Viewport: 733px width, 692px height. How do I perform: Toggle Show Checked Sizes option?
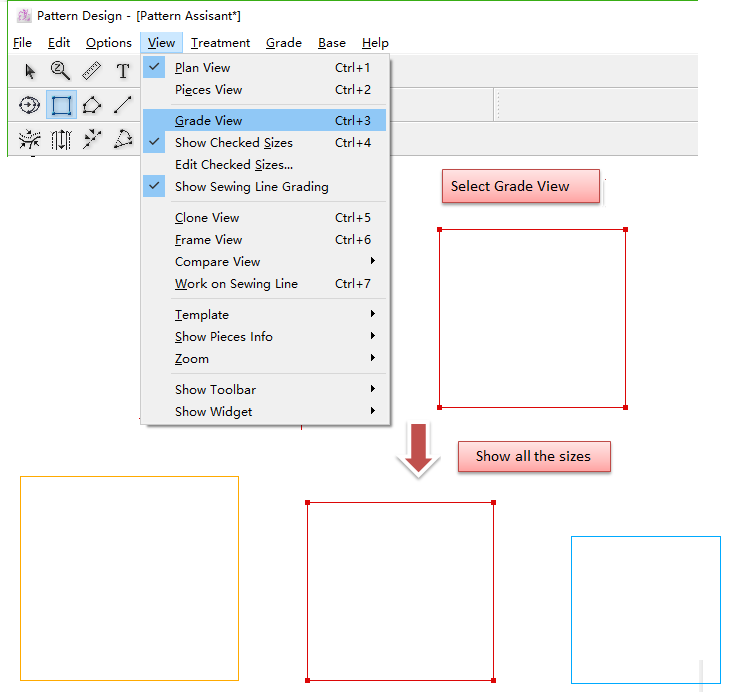point(233,143)
